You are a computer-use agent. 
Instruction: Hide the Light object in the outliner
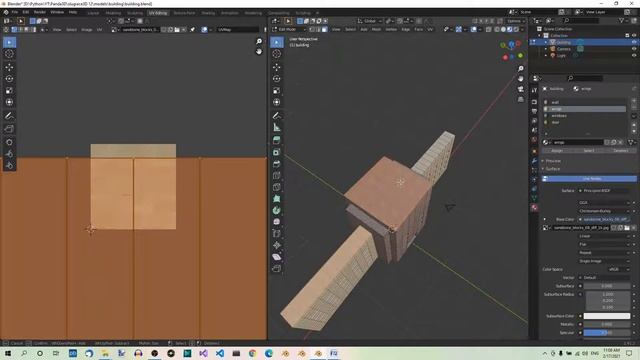634,55
